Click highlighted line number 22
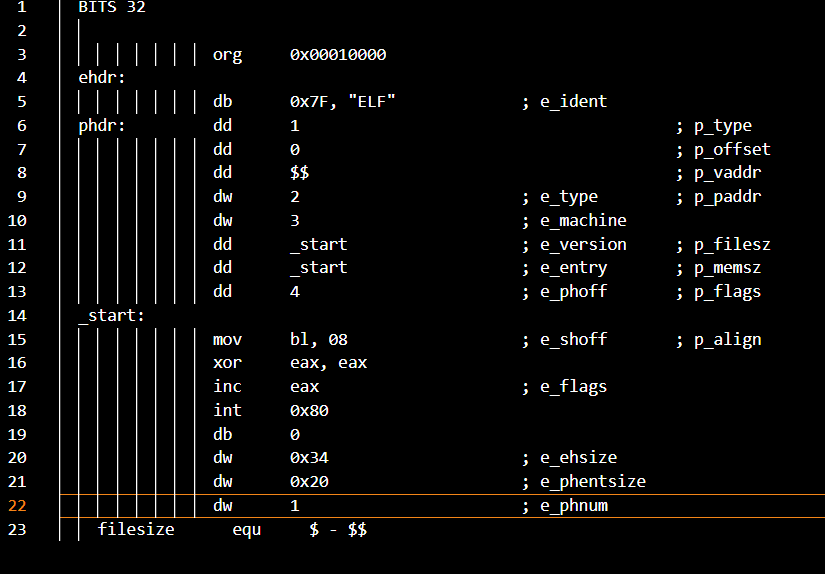 [x=17, y=506]
